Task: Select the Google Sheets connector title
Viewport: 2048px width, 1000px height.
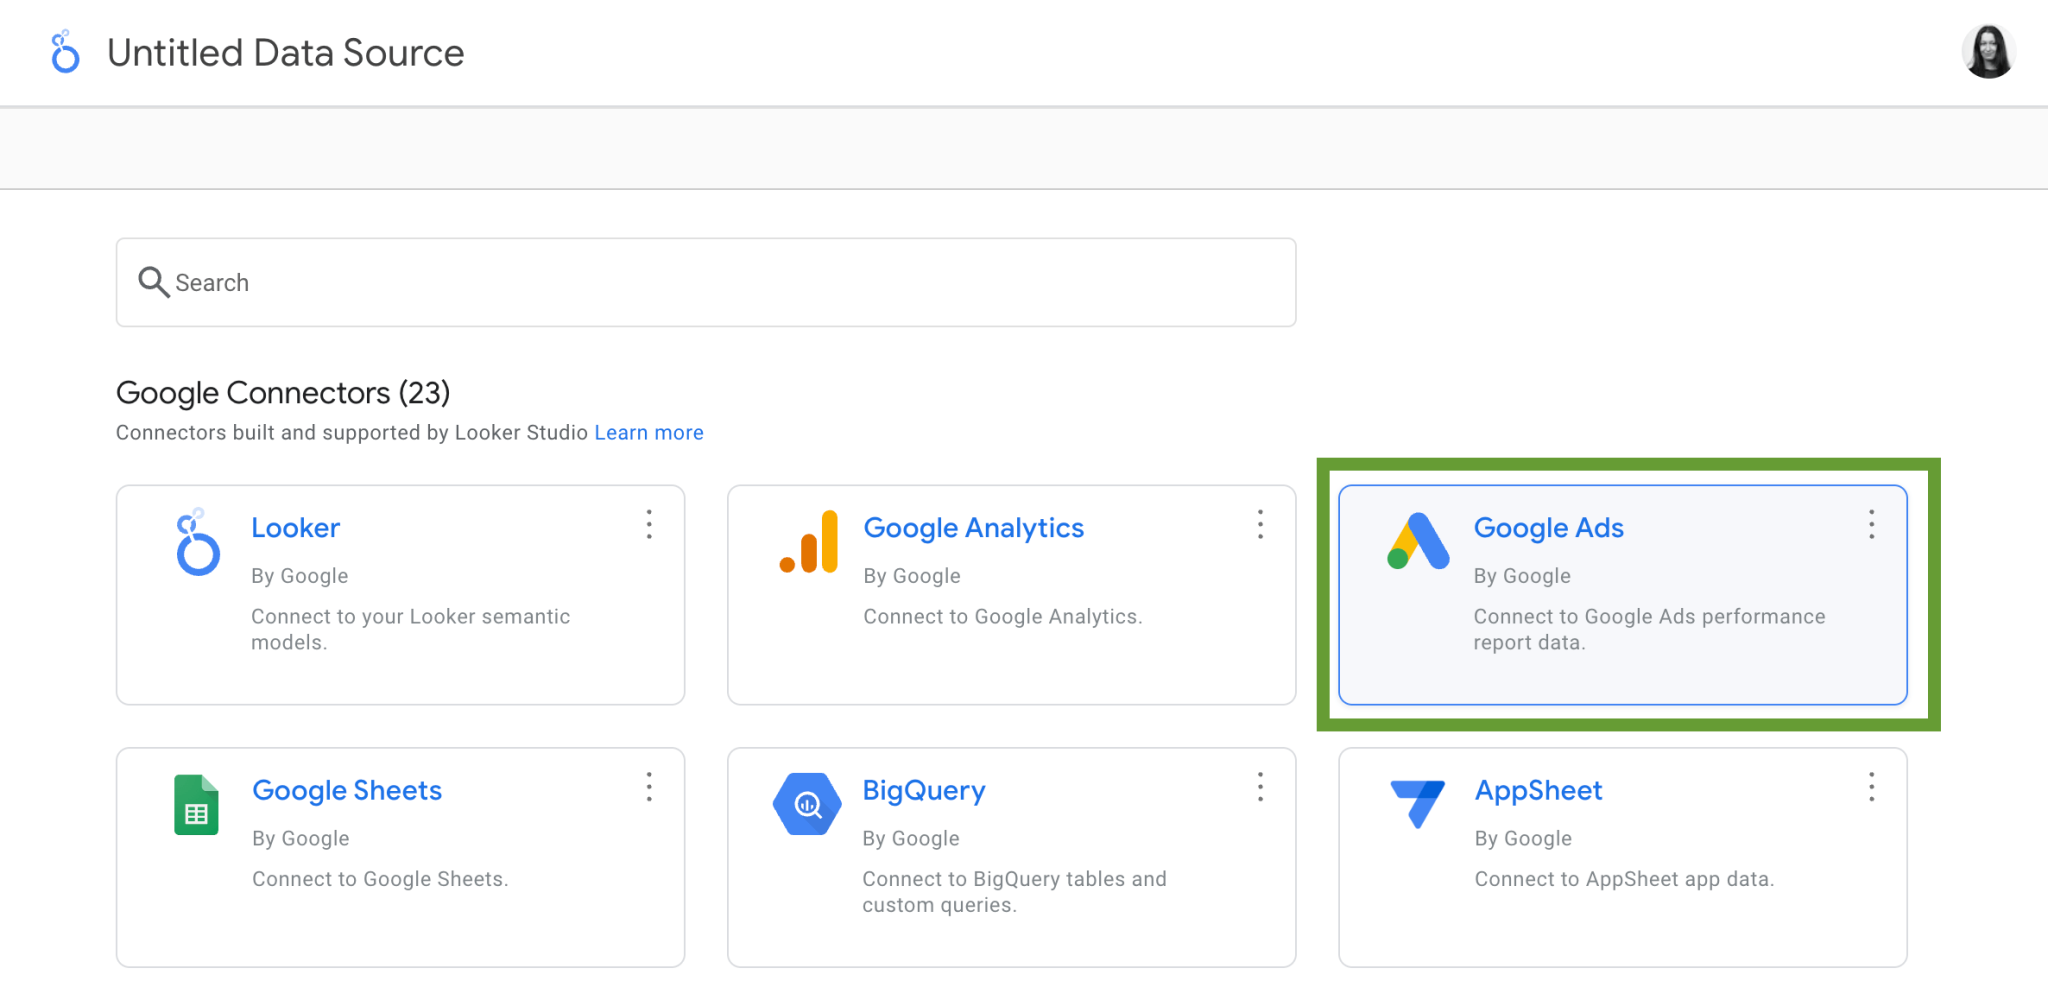Action: (347, 791)
